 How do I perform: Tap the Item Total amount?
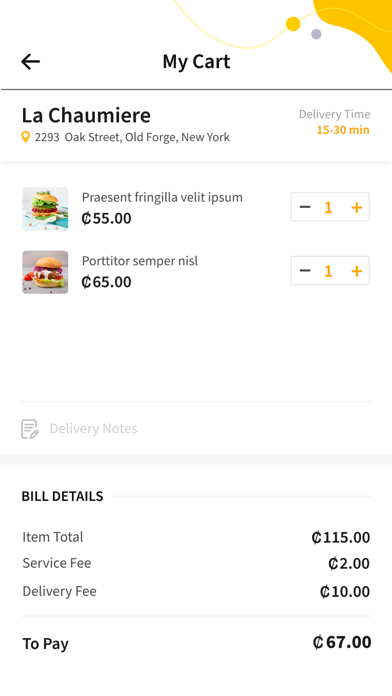pyautogui.click(x=341, y=538)
